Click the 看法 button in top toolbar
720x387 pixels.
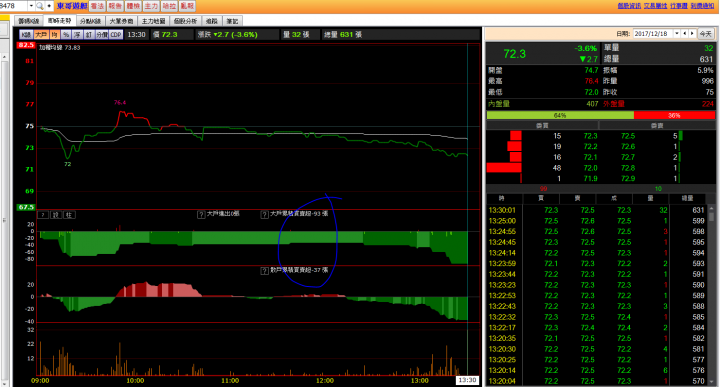click(97, 6)
